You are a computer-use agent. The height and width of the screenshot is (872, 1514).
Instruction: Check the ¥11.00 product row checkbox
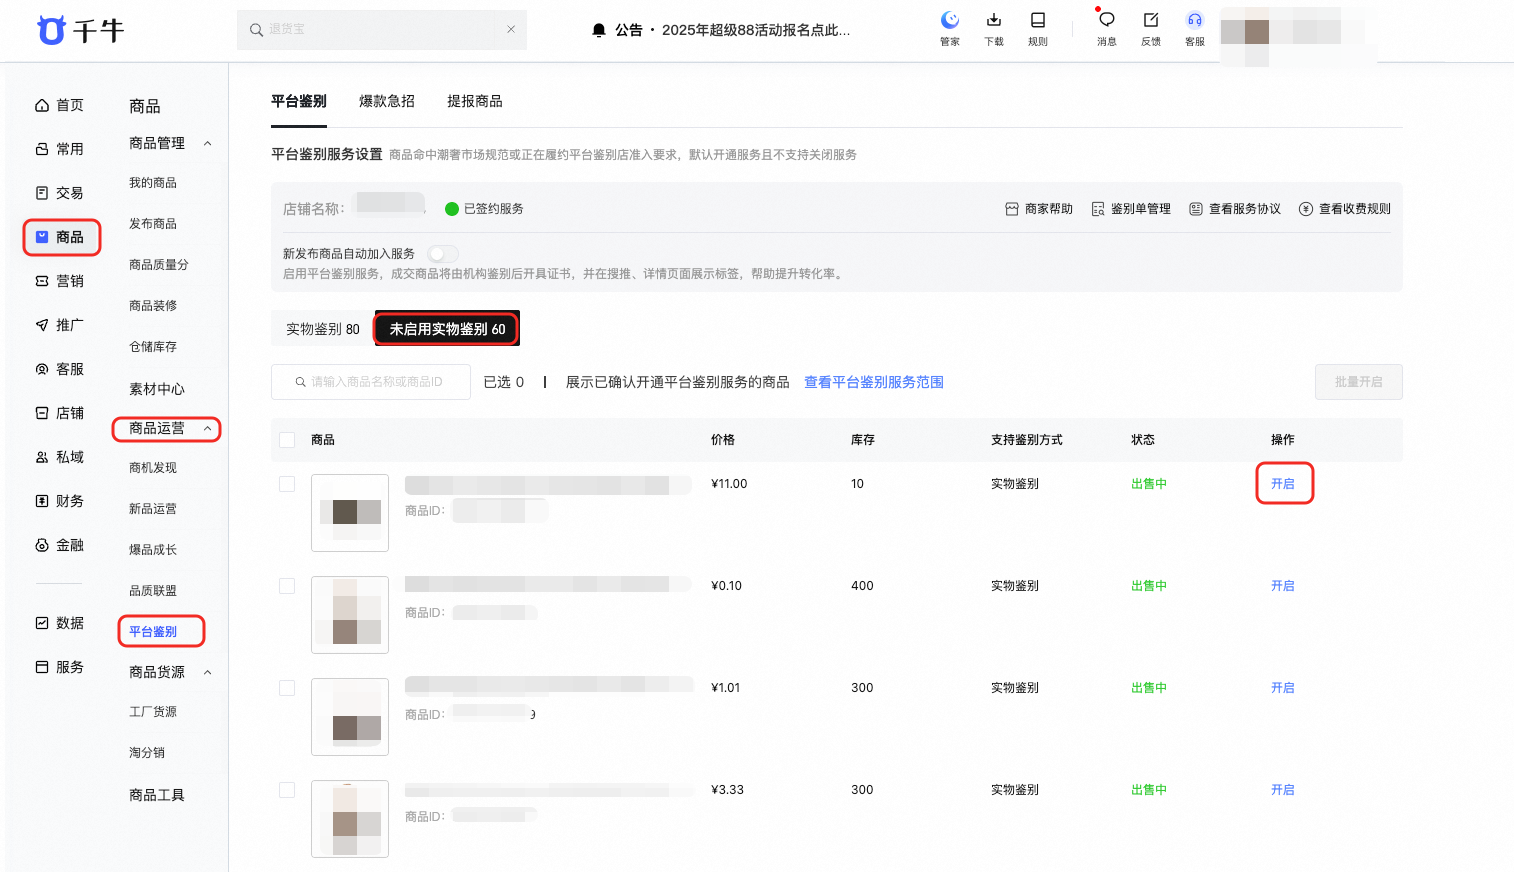click(287, 484)
